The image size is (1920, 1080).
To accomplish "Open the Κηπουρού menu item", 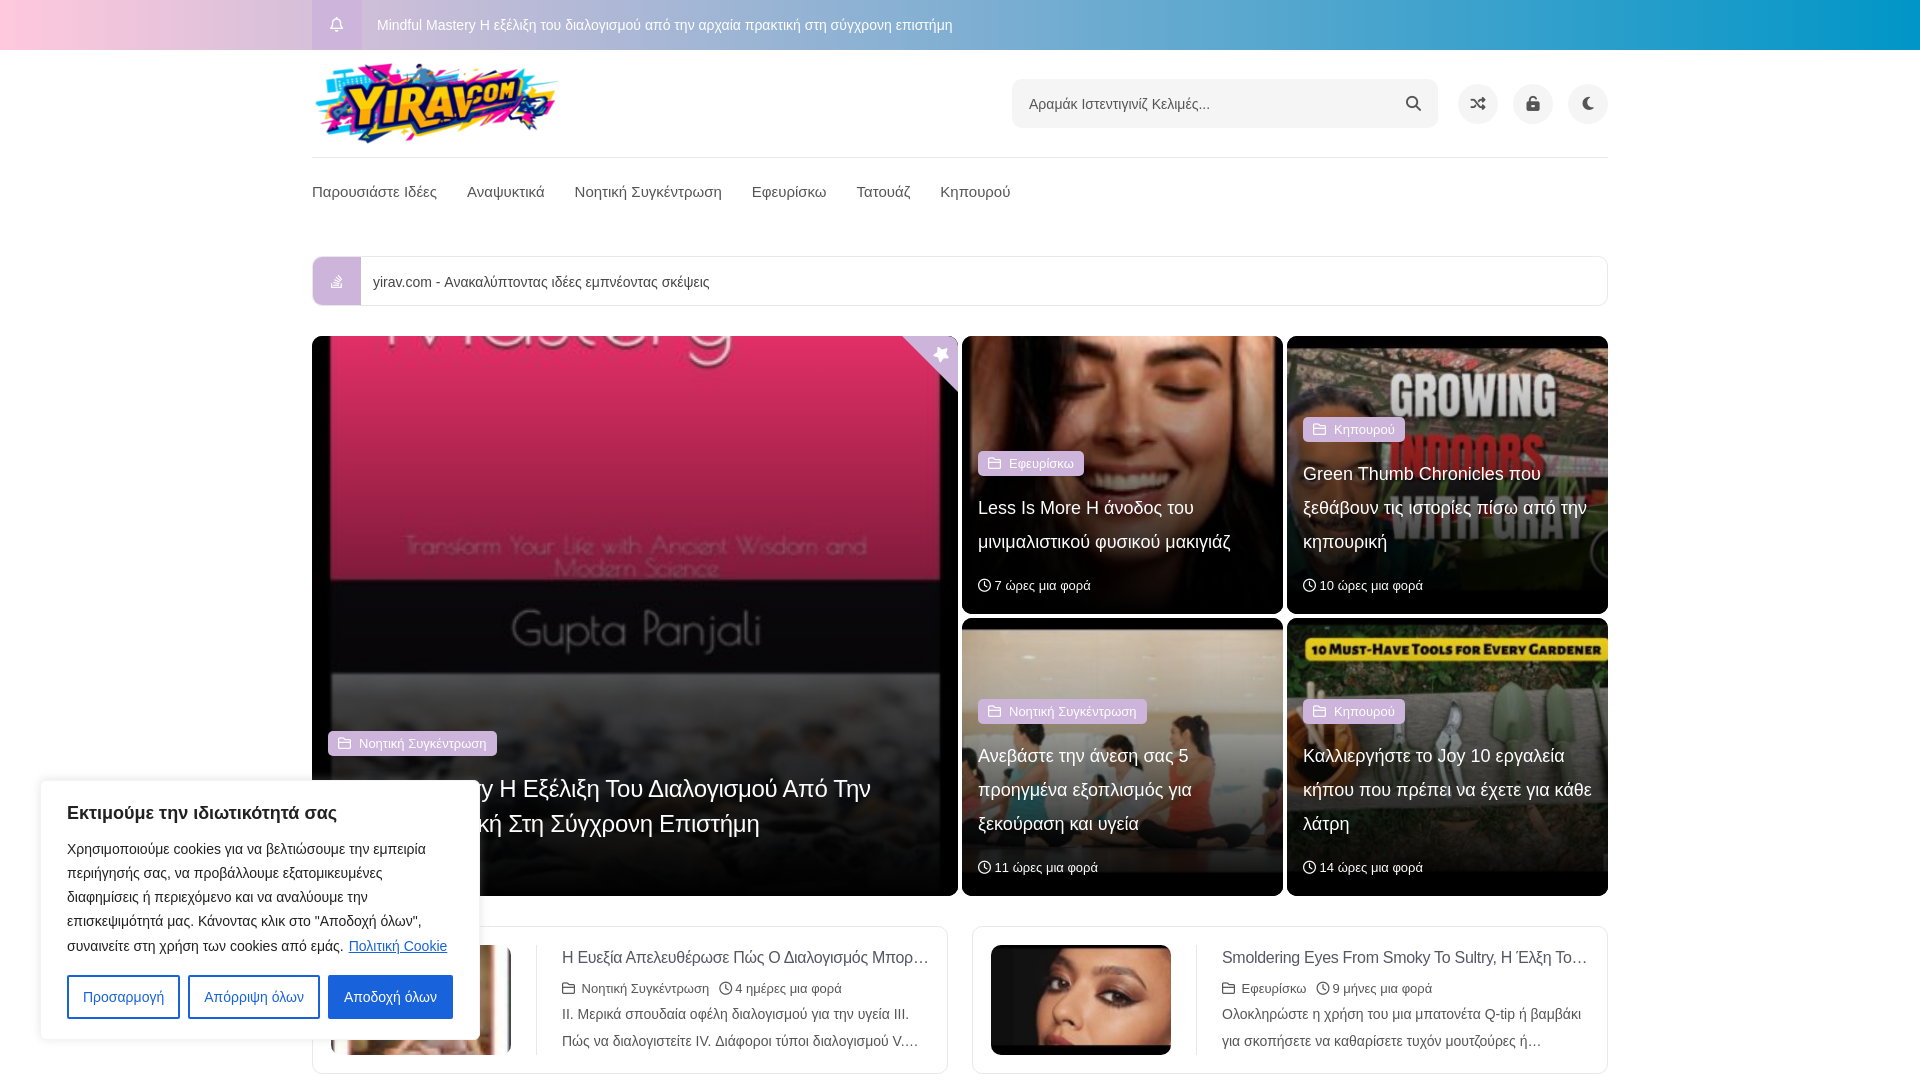I will (x=975, y=192).
